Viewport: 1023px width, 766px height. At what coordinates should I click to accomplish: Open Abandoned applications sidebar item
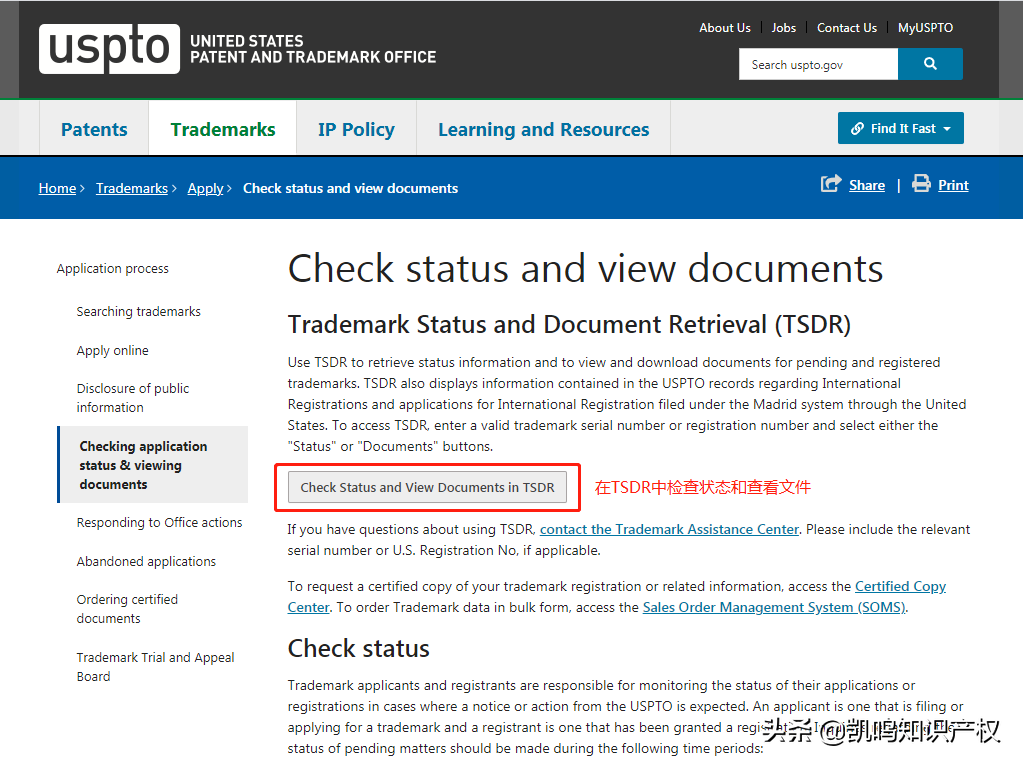coord(146,562)
